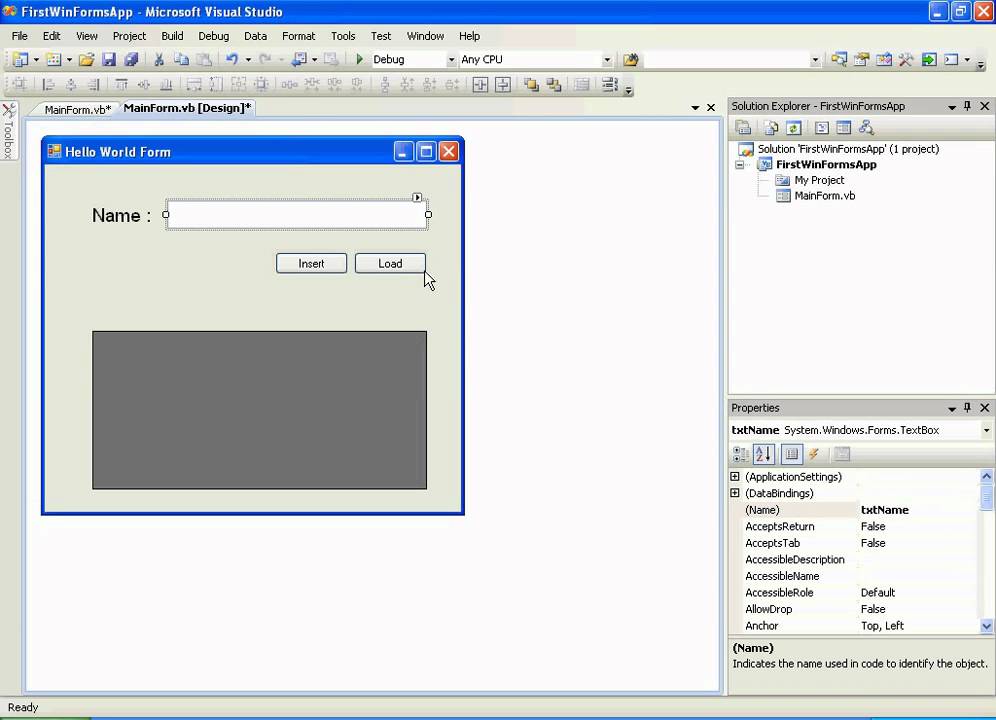Select the MainForm.vb [Design]* tab

[187, 108]
